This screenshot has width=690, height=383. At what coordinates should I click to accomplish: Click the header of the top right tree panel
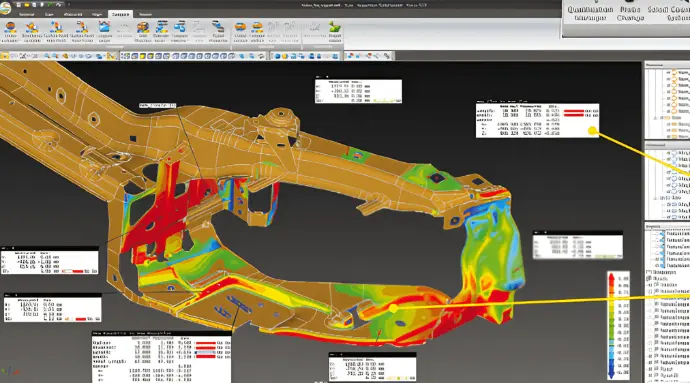(667, 65)
